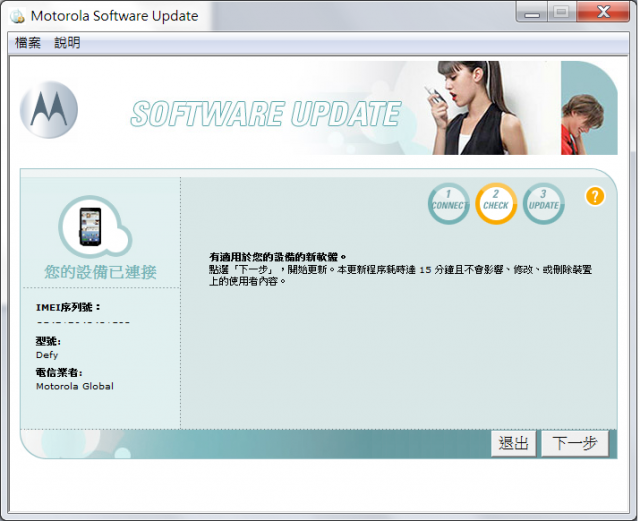Click the SOFTWARE UPDATE banner title
Viewport: 640px width, 521px height.
266,114
